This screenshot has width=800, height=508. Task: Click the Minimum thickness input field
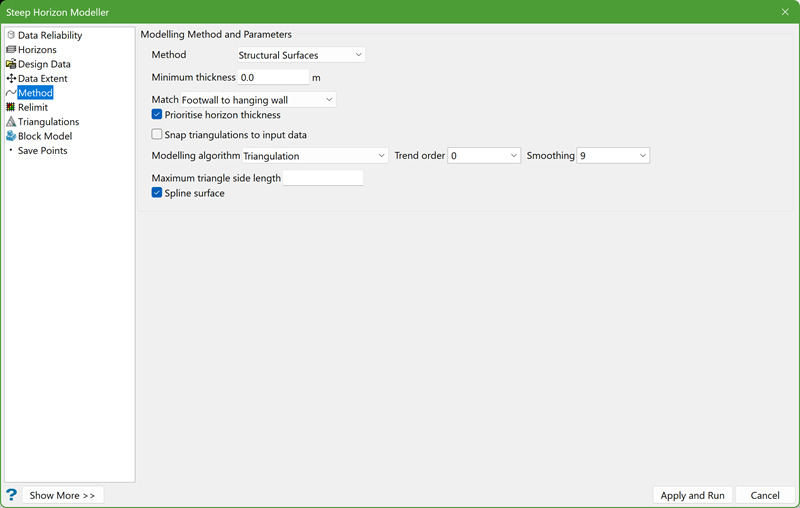[273, 77]
